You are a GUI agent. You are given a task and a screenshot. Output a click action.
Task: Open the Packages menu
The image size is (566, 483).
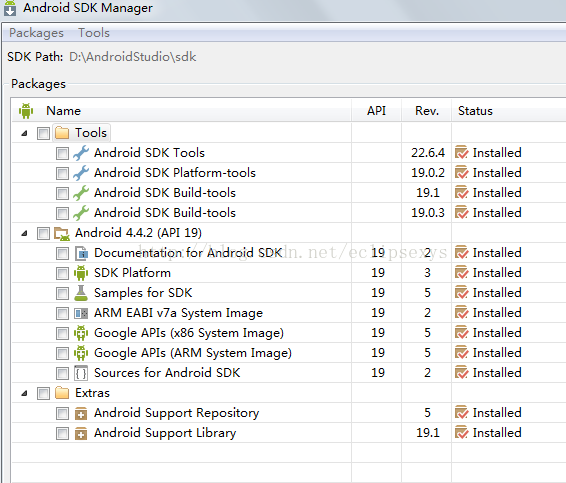(36, 33)
